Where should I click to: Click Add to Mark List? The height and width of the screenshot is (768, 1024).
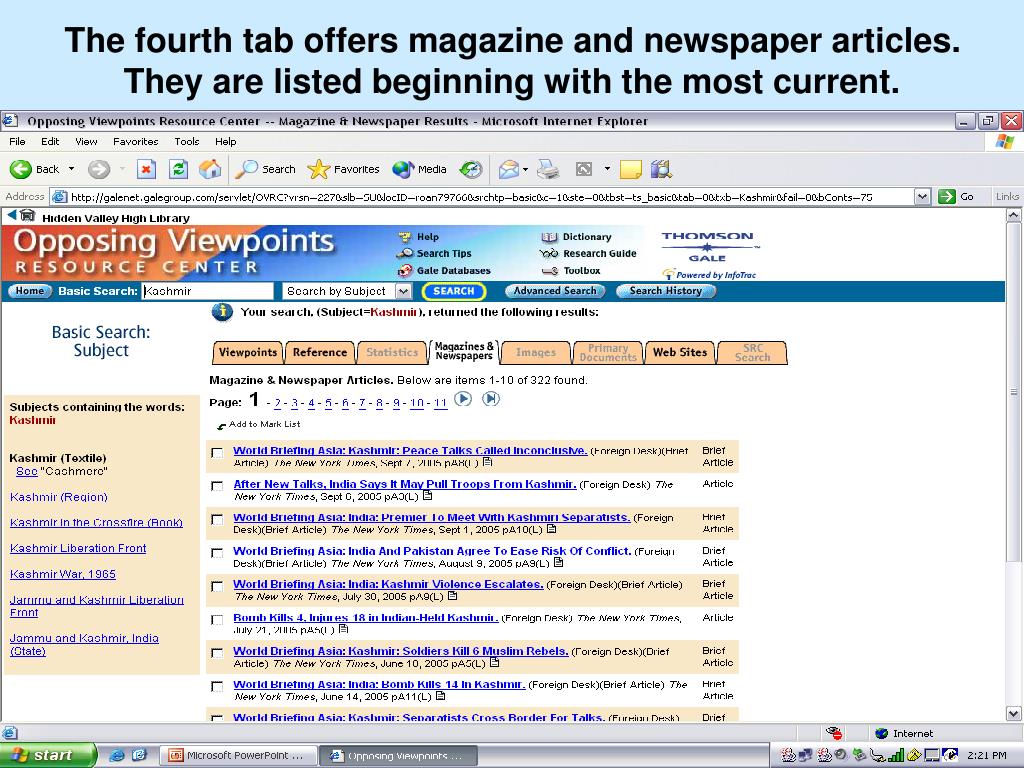click(264, 424)
